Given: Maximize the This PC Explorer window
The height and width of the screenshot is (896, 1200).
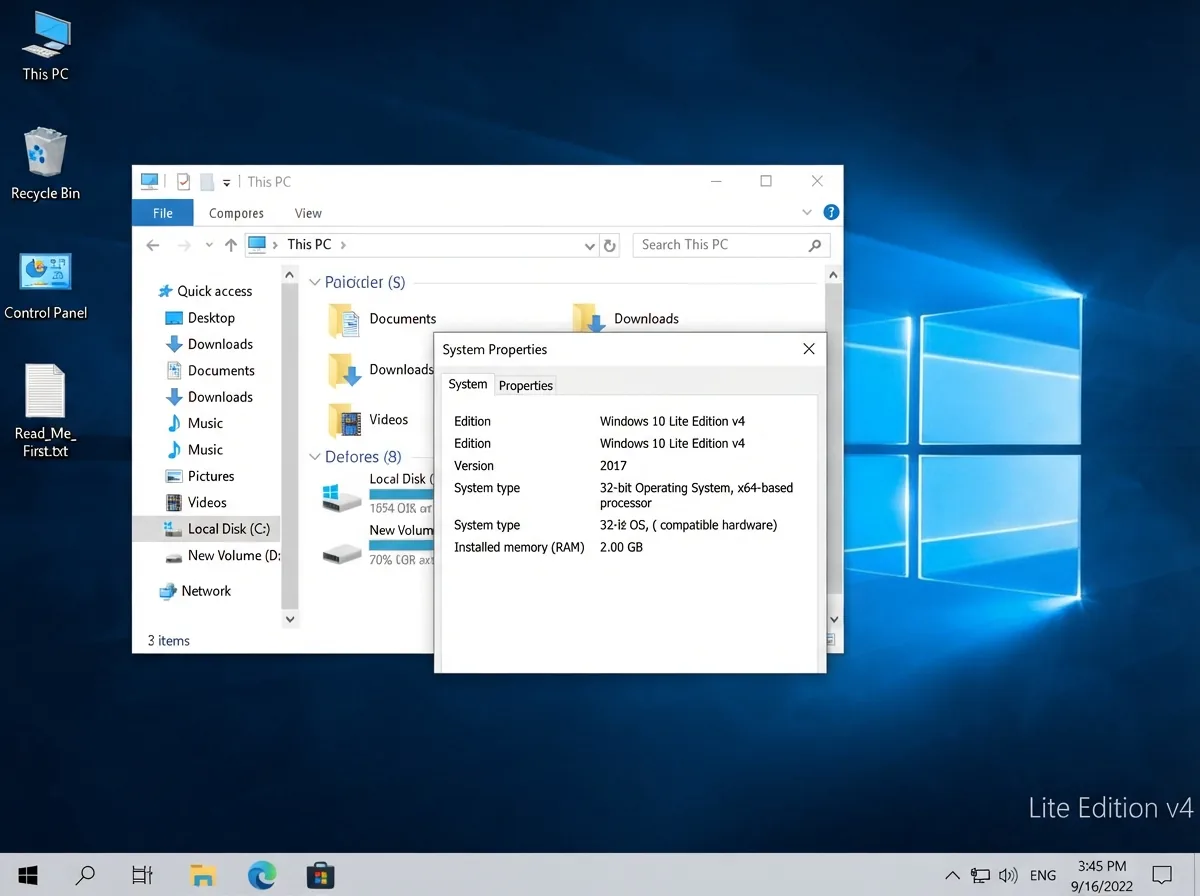Looking at the screenshot, I should (x=766, y=181).
